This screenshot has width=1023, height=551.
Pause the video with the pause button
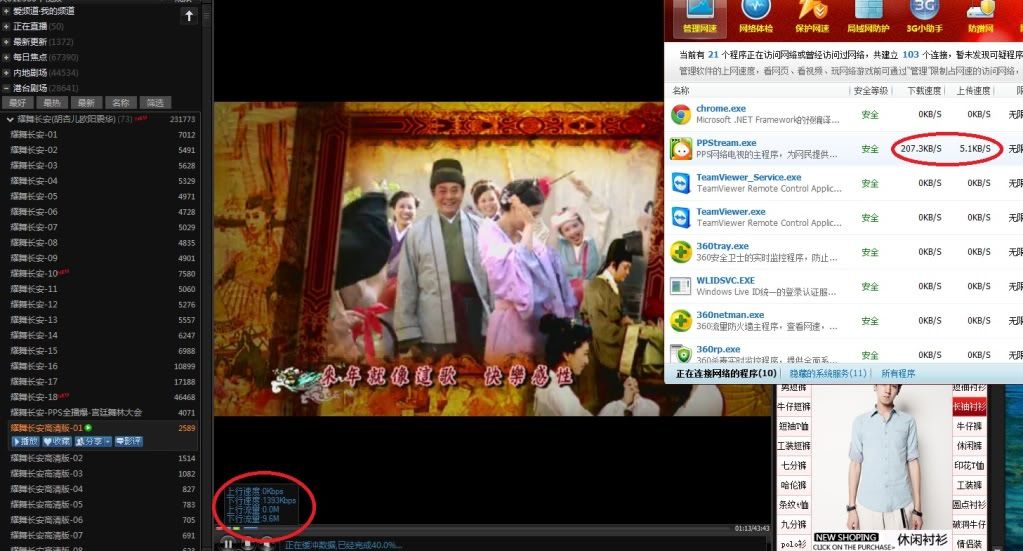(228, 543)
